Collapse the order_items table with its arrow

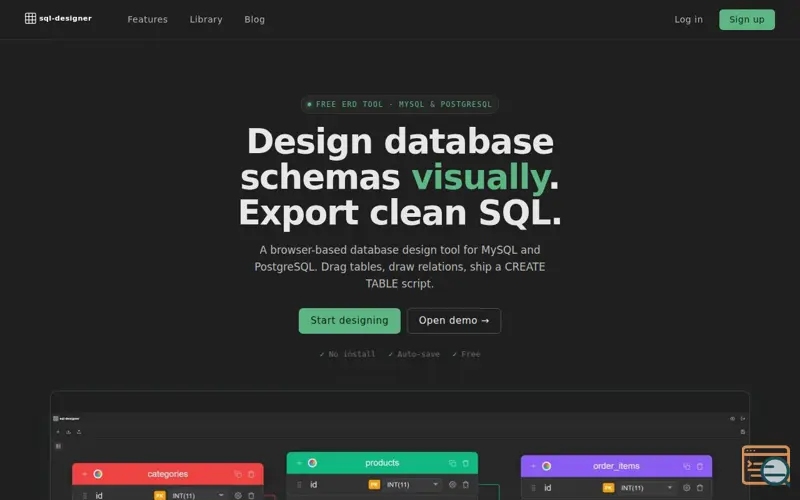534,466
